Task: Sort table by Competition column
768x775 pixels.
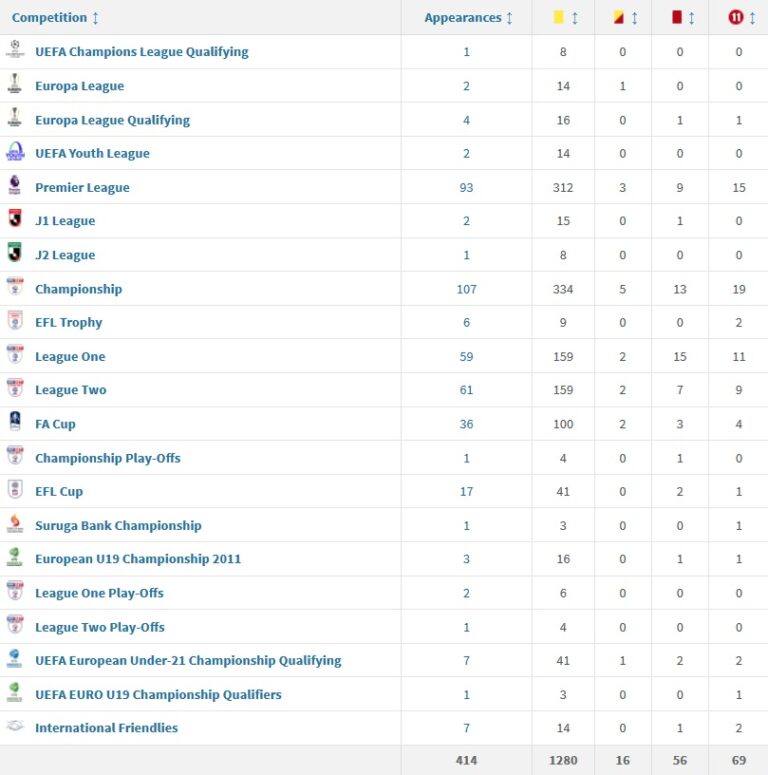Action: click(55, 18)
